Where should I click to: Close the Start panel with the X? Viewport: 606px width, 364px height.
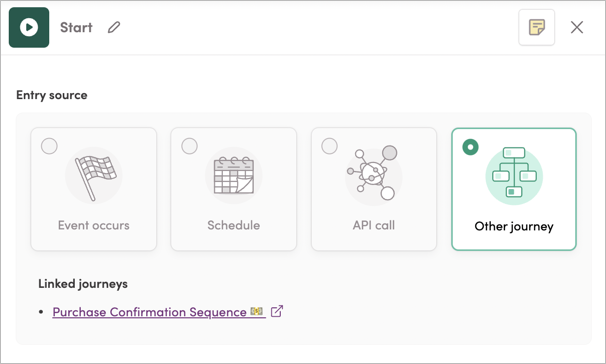coord(577,27)
